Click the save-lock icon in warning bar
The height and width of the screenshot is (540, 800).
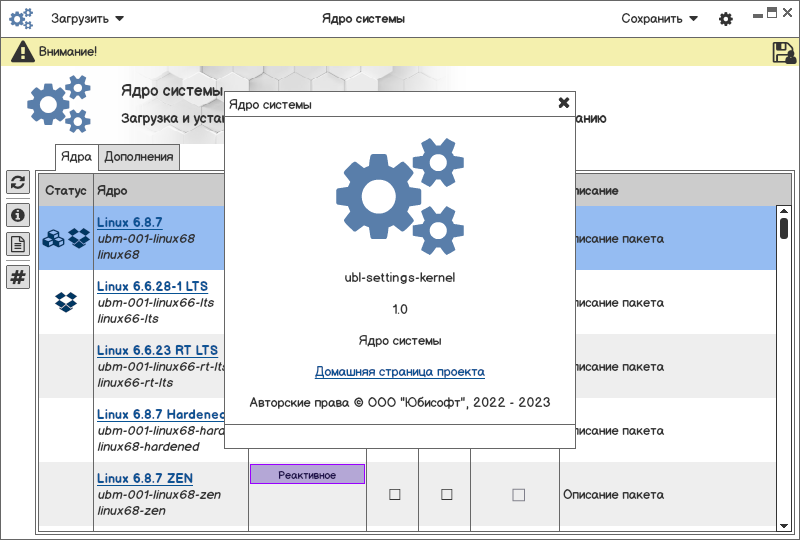coord(783,52)
